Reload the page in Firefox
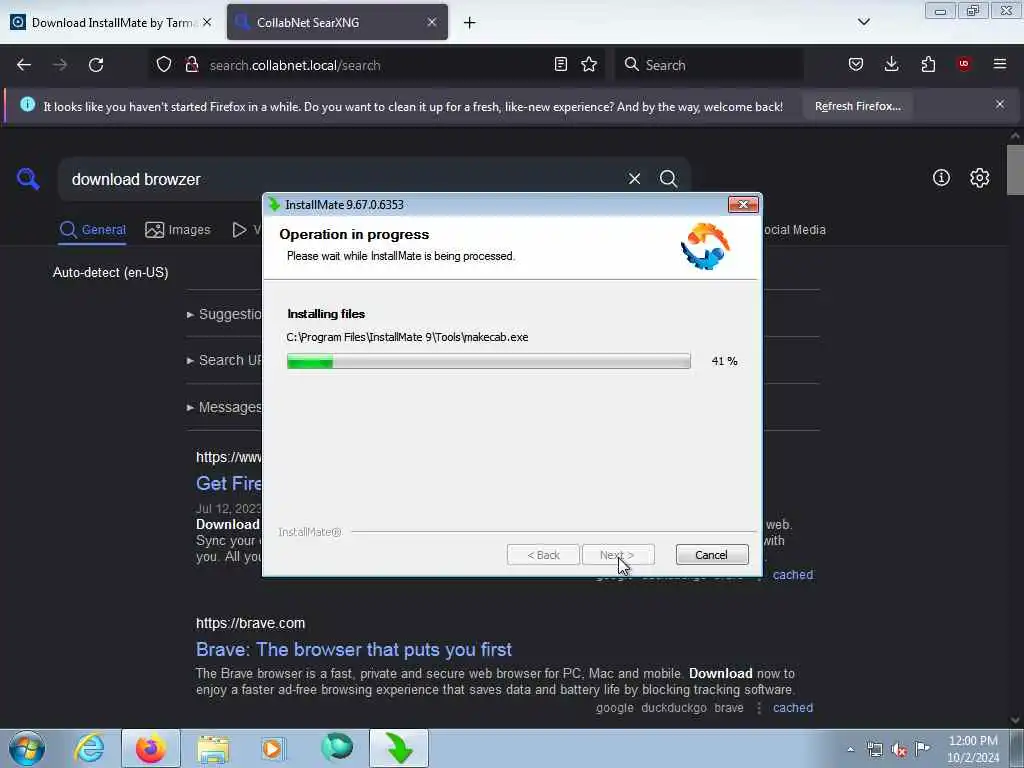Screen dimensions: 1024x768 click(x=96, y=65)
